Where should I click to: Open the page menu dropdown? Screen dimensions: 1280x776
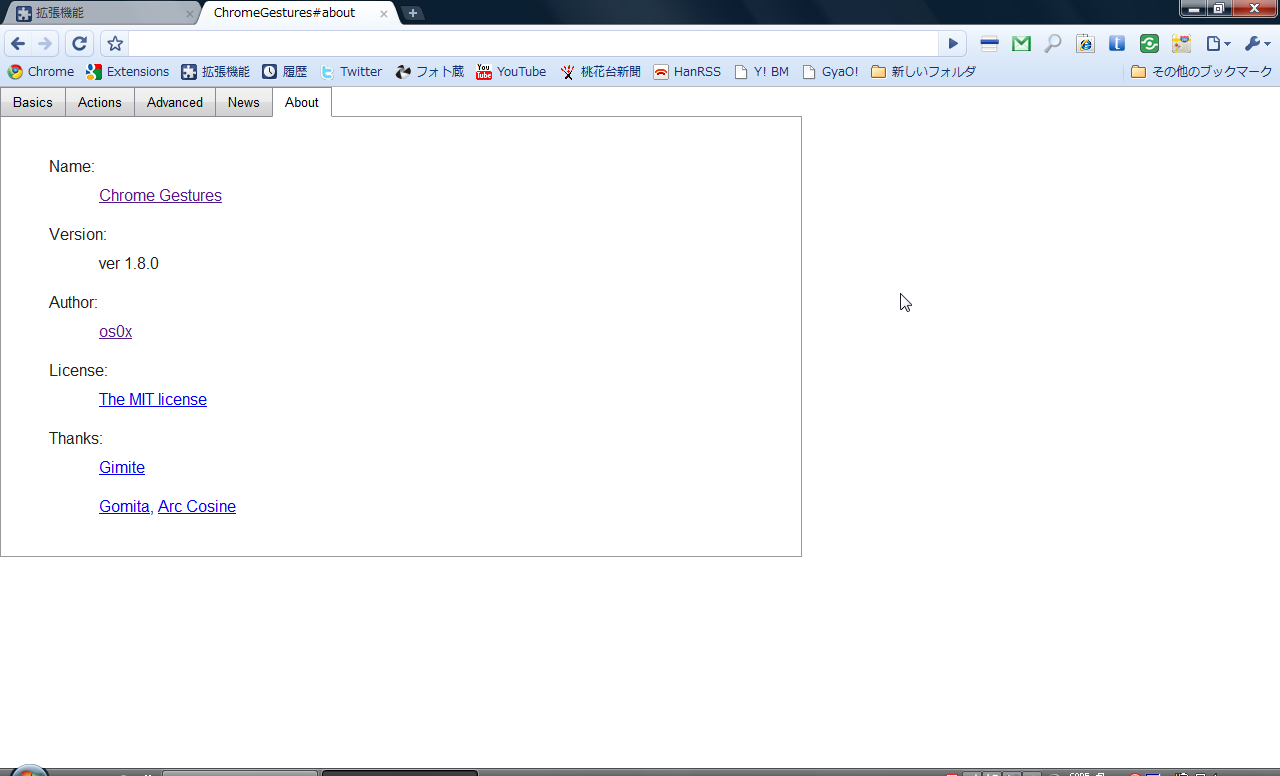[x=1218, y=44]
